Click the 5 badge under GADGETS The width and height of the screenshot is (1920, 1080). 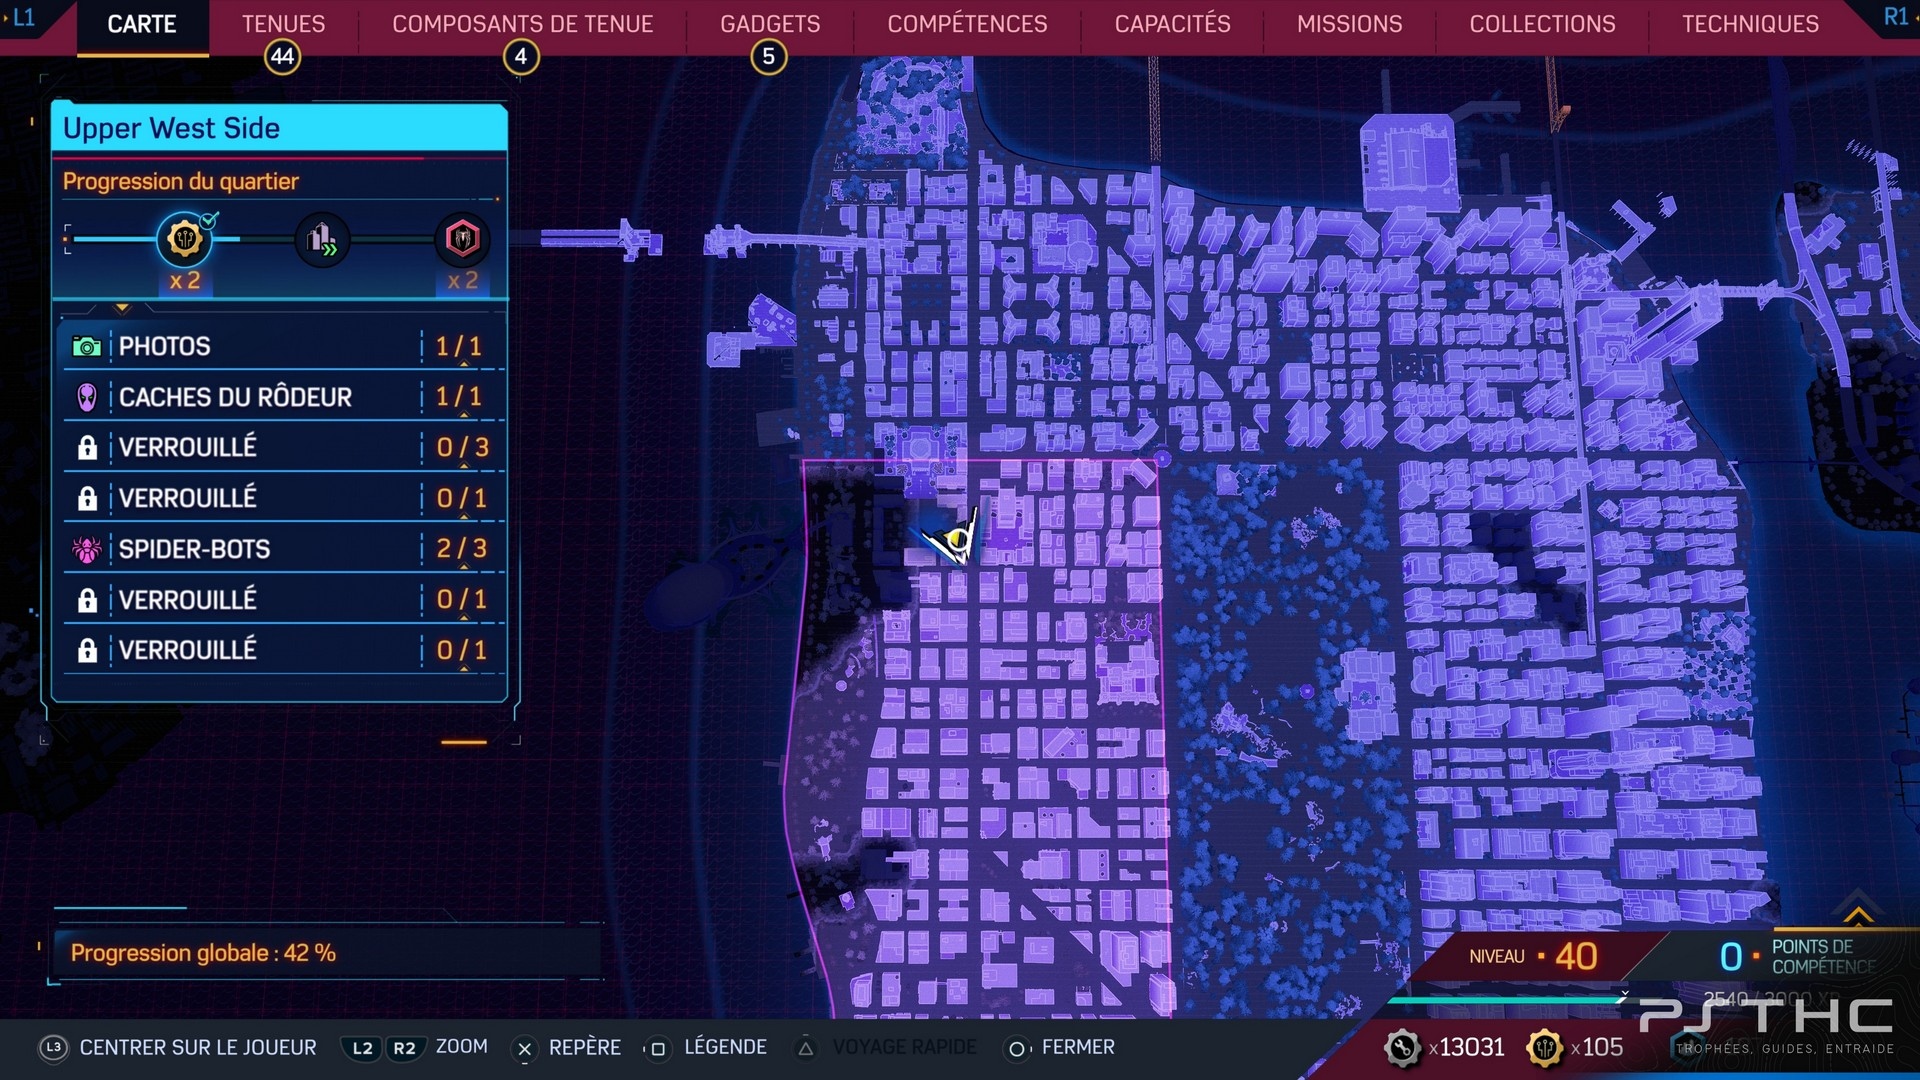point(769,57)
